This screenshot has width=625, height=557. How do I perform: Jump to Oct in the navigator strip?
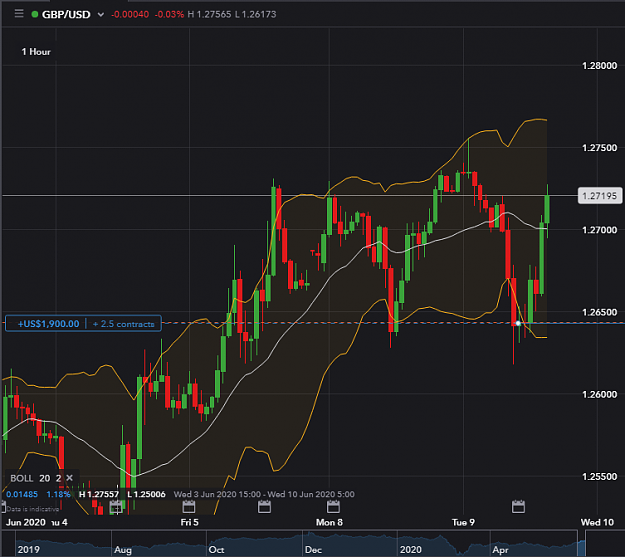216,550
